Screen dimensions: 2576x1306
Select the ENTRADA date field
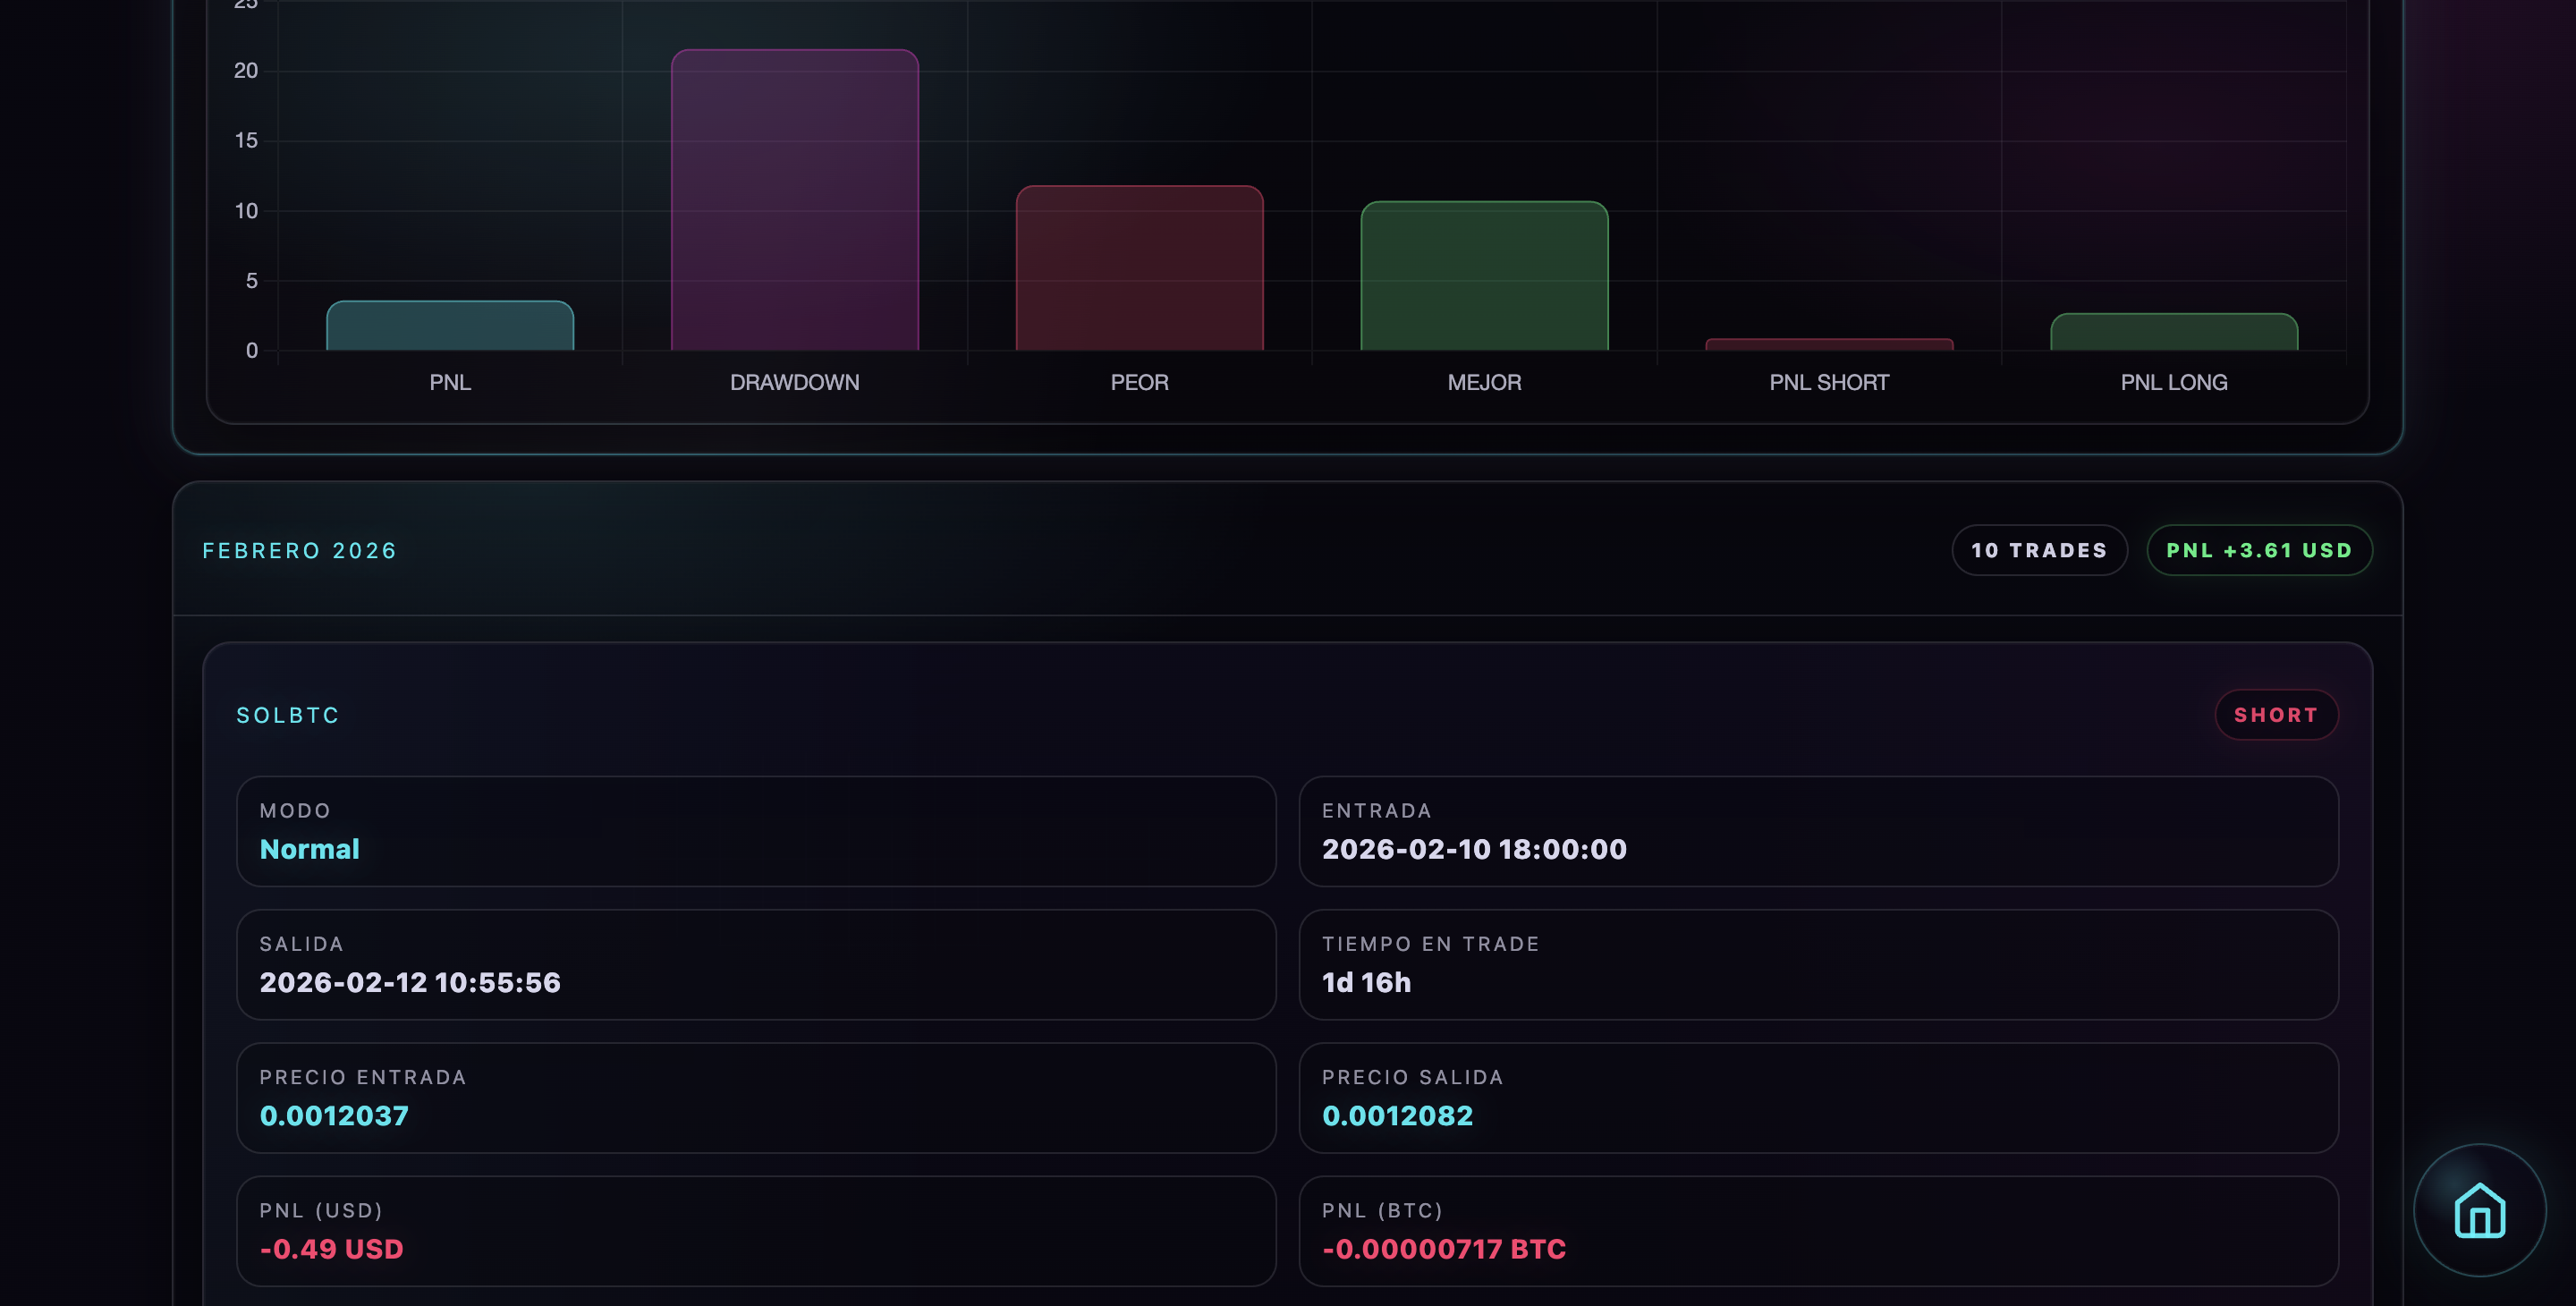1817,831
